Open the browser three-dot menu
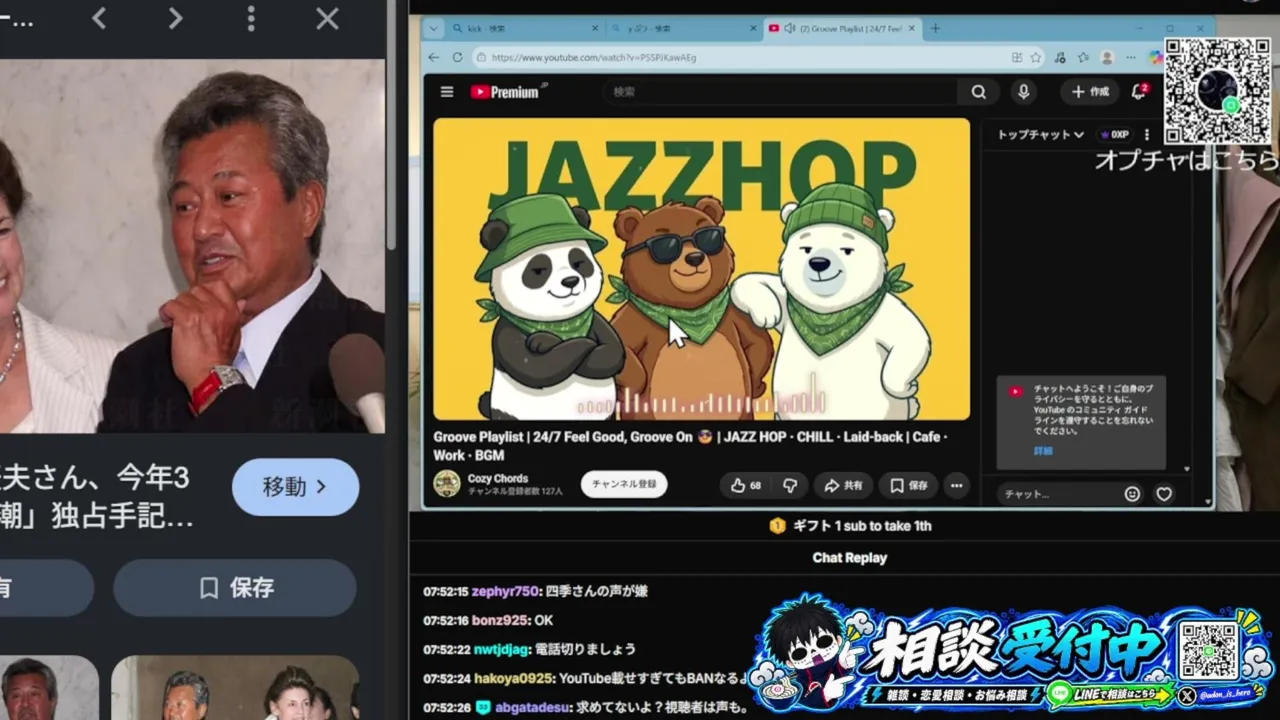1280x720 pixels. tap(1131, 58)
